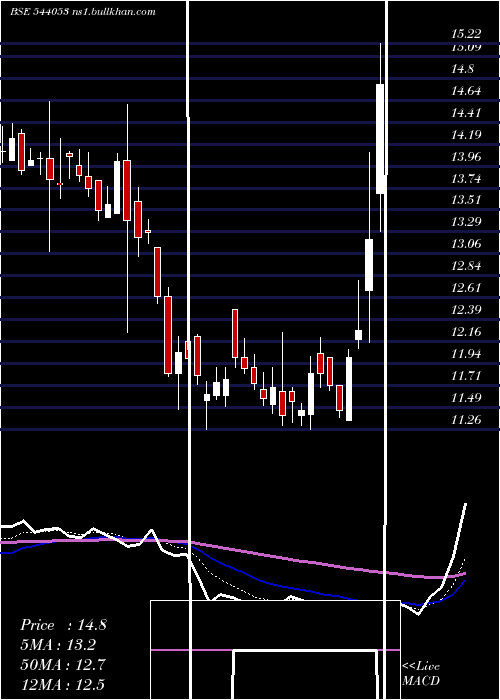Click the 13.96 price axis label
Screen dimensions: 500x700
(x=466, y=157)
